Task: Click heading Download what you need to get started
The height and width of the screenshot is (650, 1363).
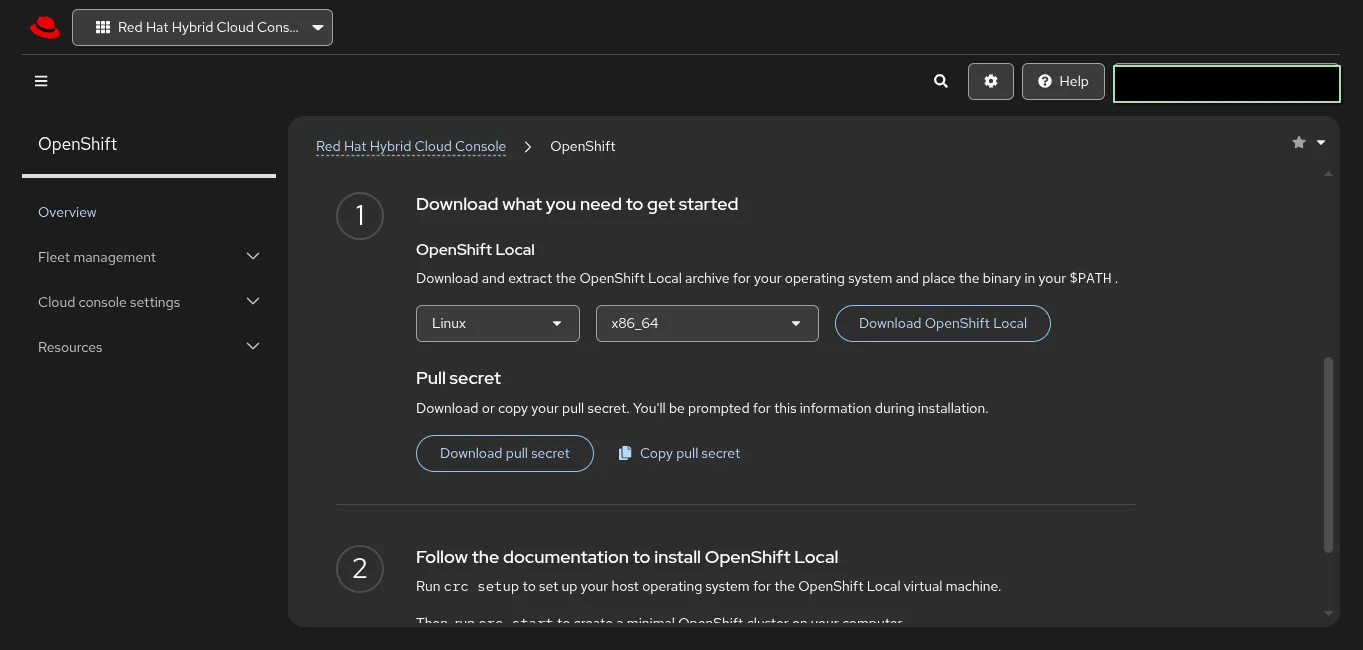Action: coord(577,204)
